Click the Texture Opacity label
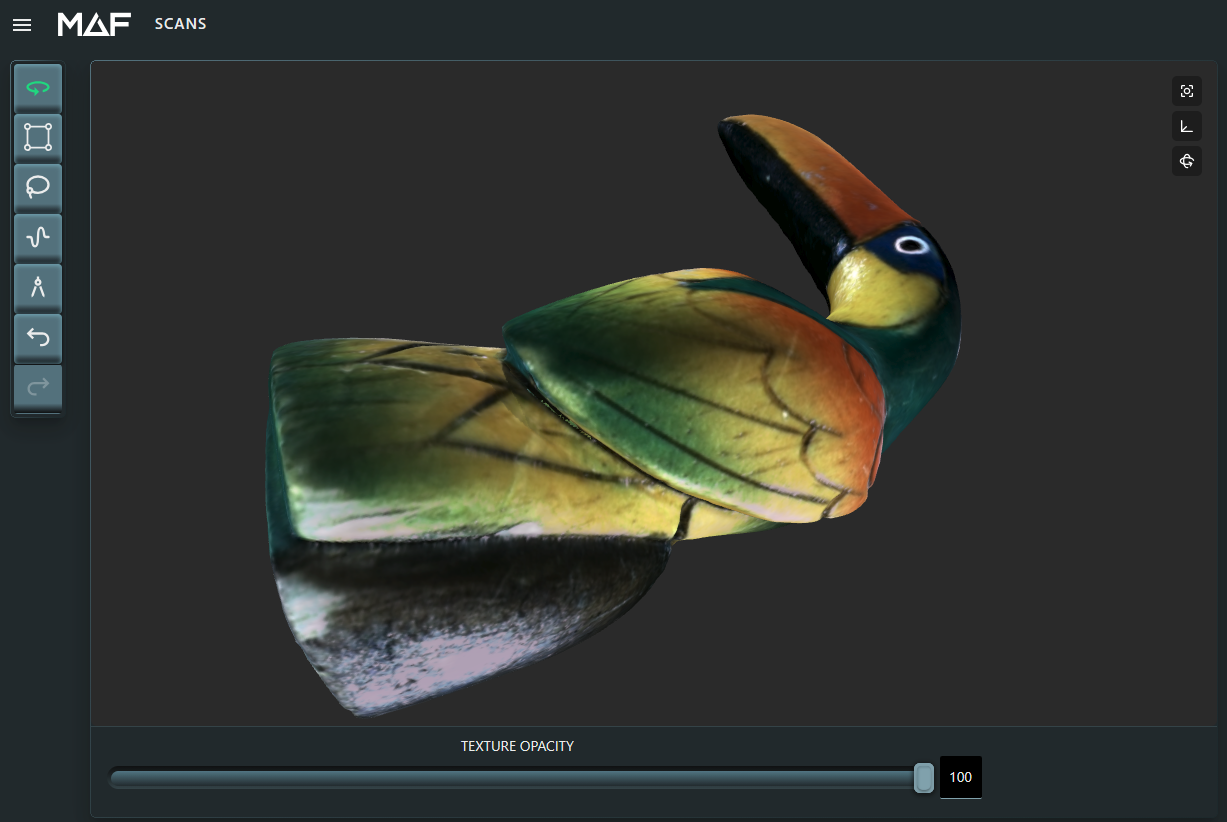The height and width of the screenshot is (822, 1227). pyautogui.click(x=516, y=745)
